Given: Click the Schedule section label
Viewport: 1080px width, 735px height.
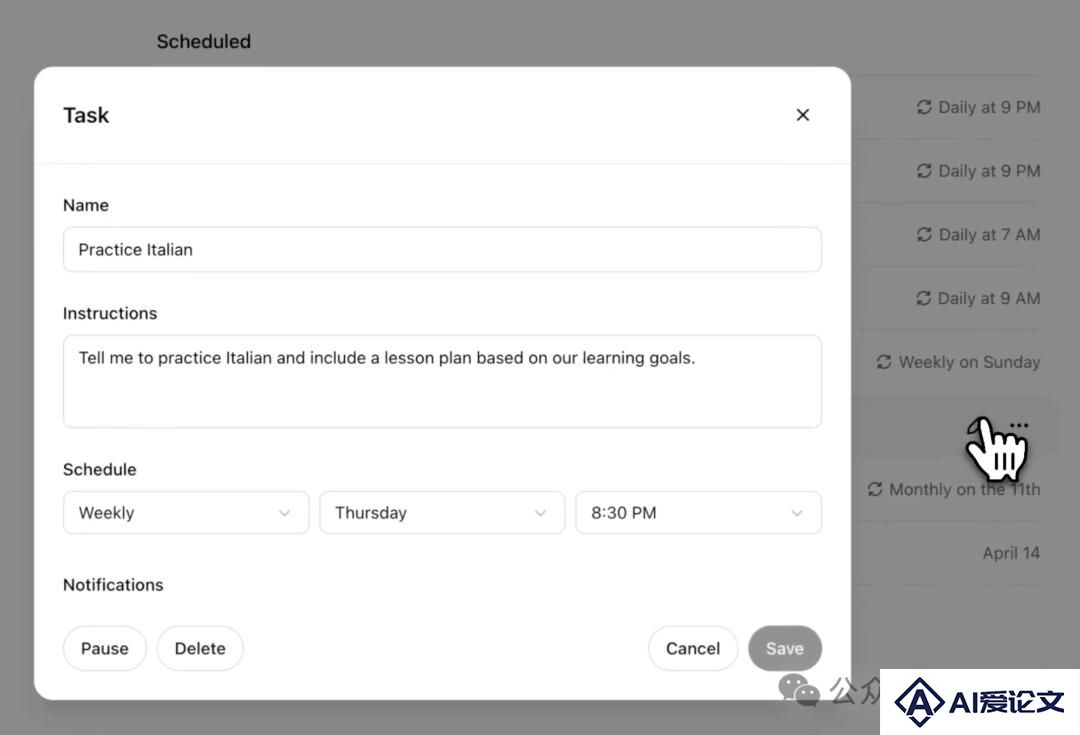Looking at the screenshot, I should [99, 470].
